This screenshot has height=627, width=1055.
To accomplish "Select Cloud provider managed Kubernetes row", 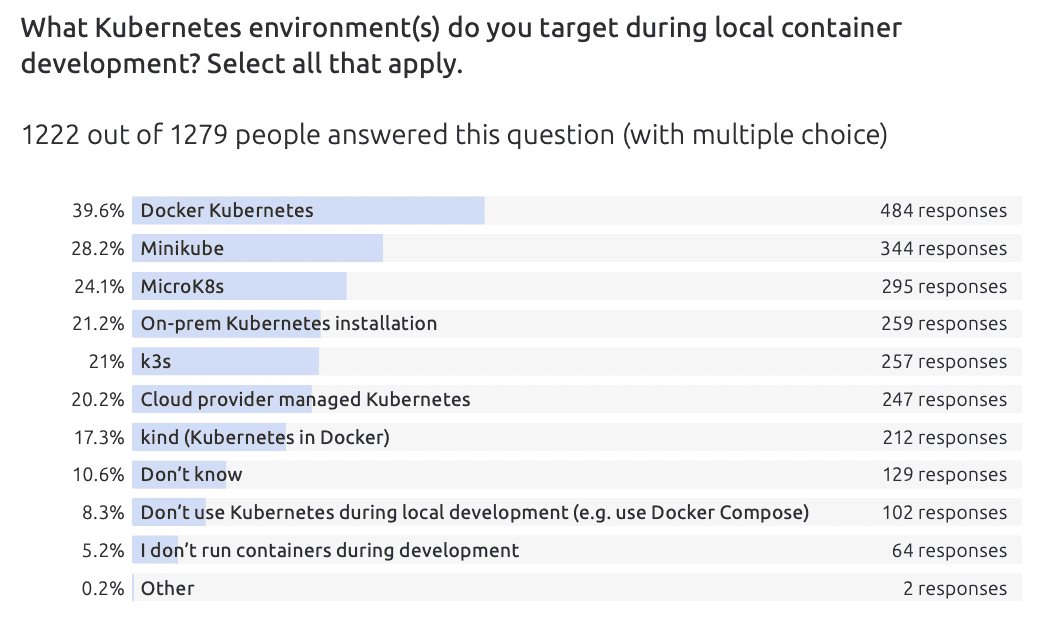I will click(577, 400).
